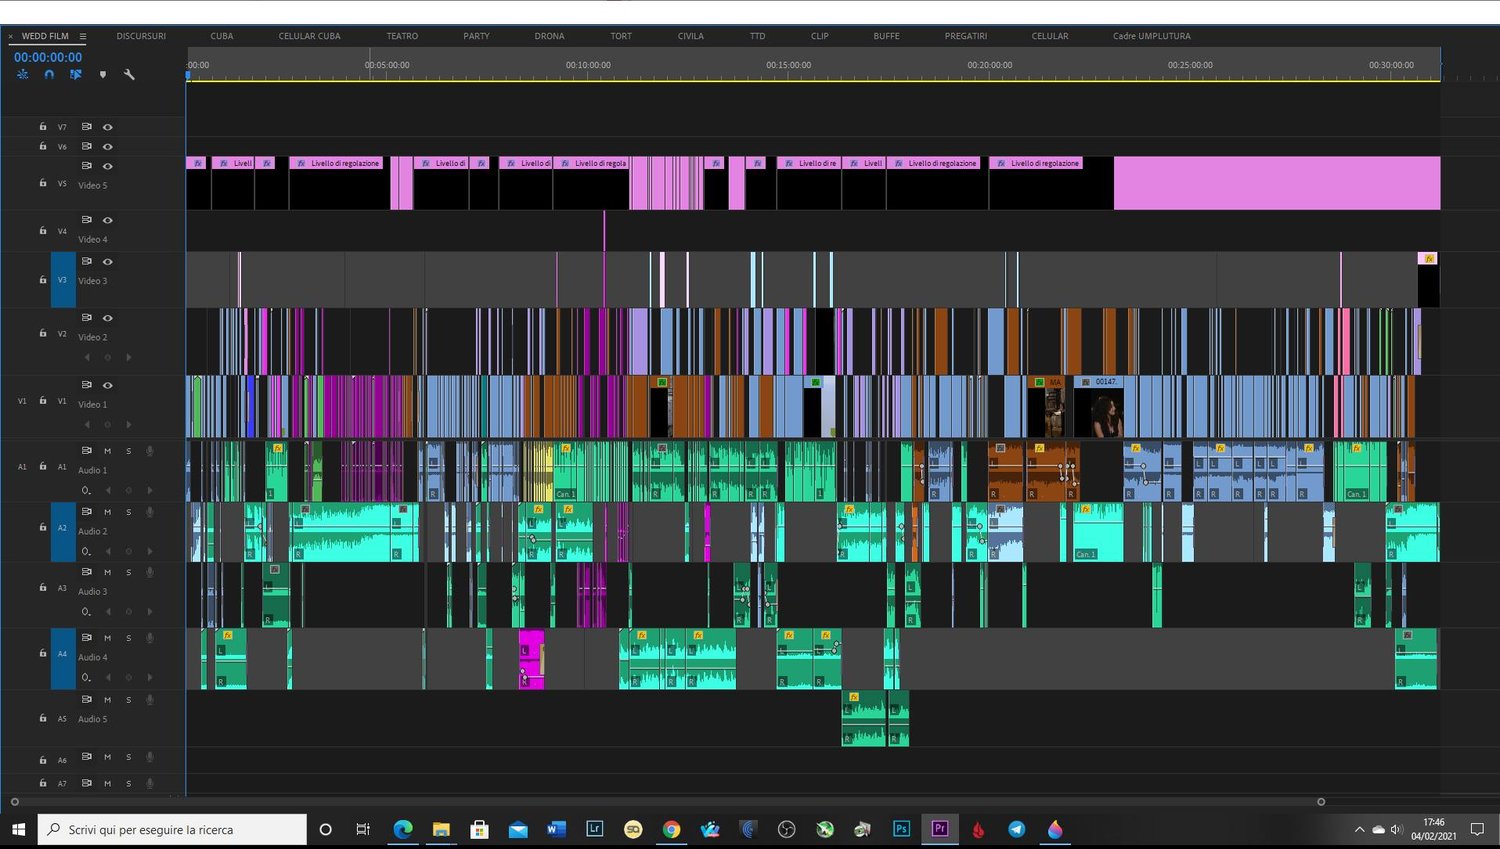Open the Windows Start menu
Image resolution: width=1500 pixels, height=849 pixels.
point(18,829)
